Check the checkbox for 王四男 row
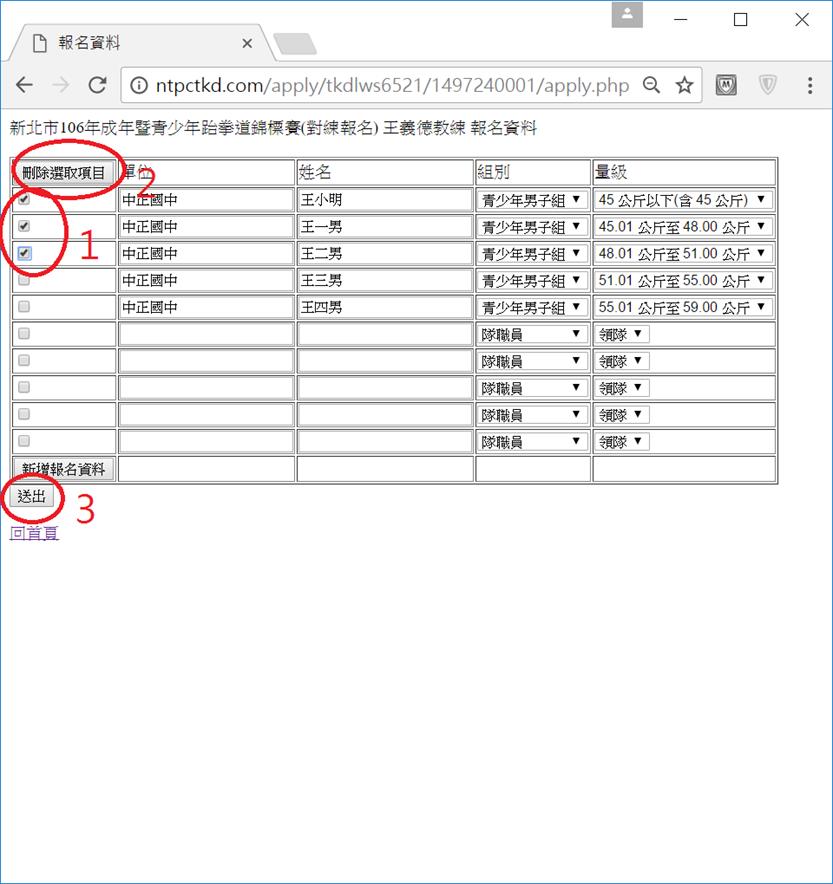Screen dimensions: 833x884 tap(24, 308)
